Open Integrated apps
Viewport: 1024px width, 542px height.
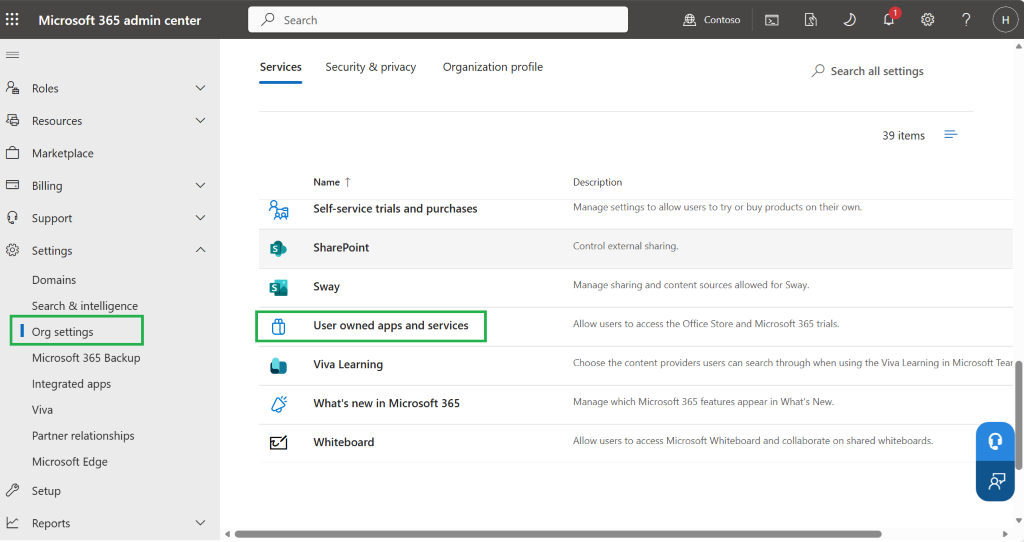point(71,384)
